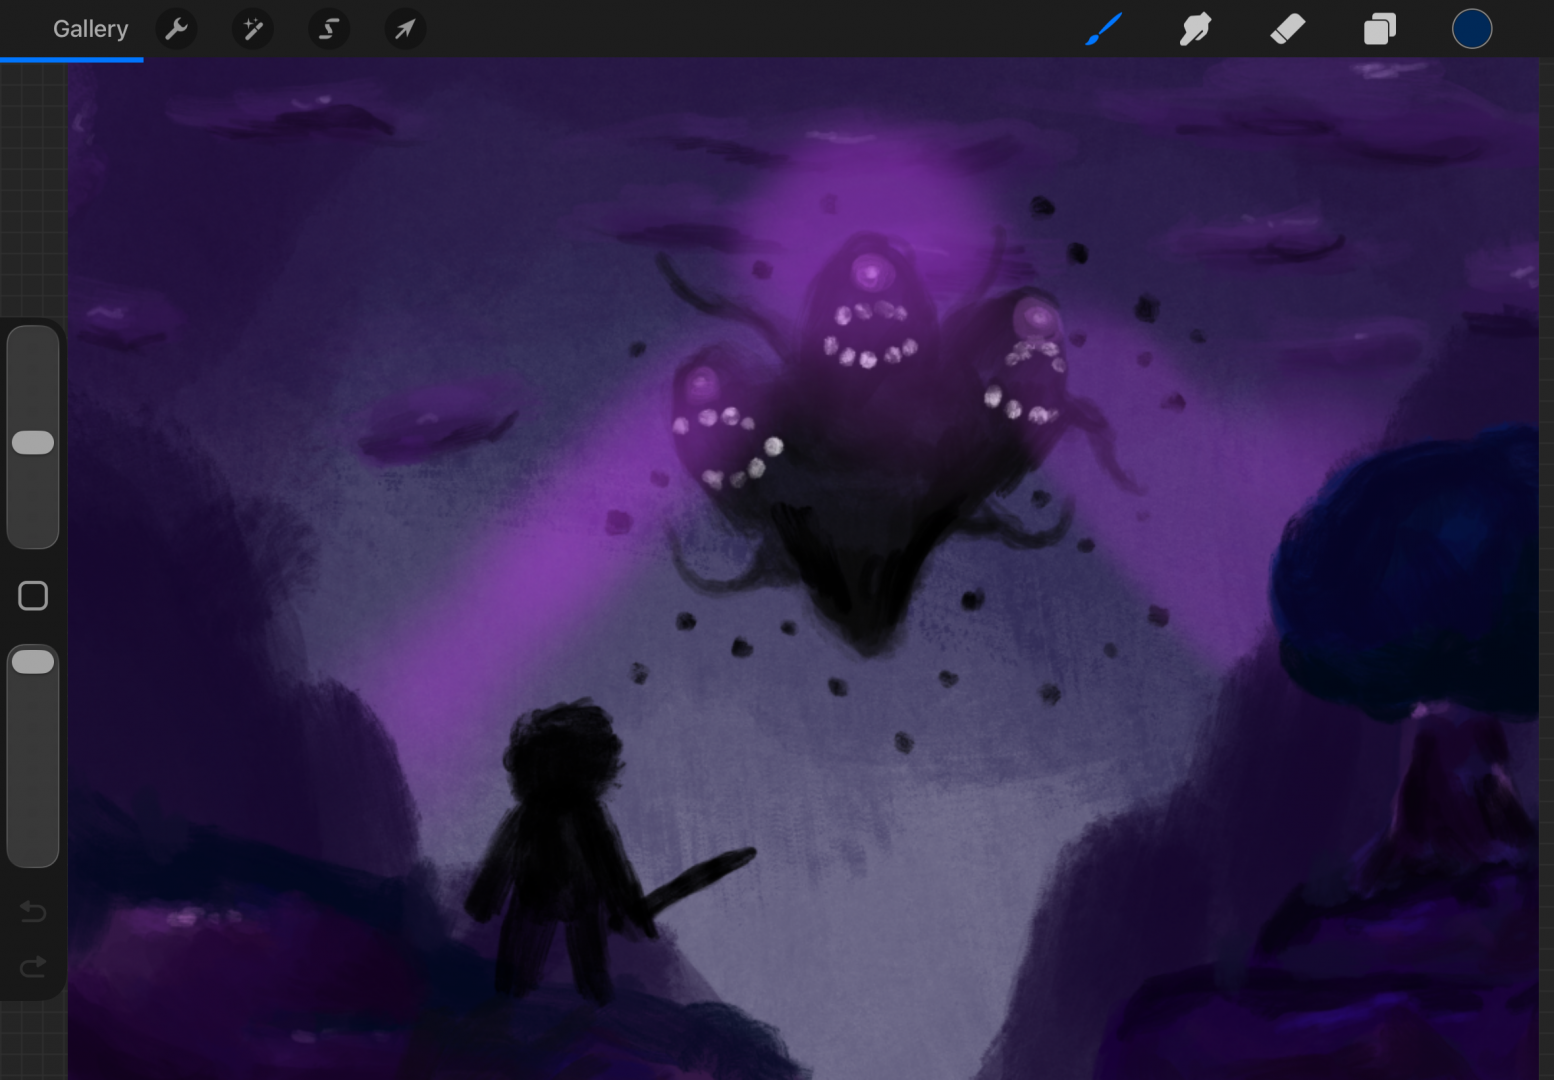Return to the Gallery

point(90,29)
